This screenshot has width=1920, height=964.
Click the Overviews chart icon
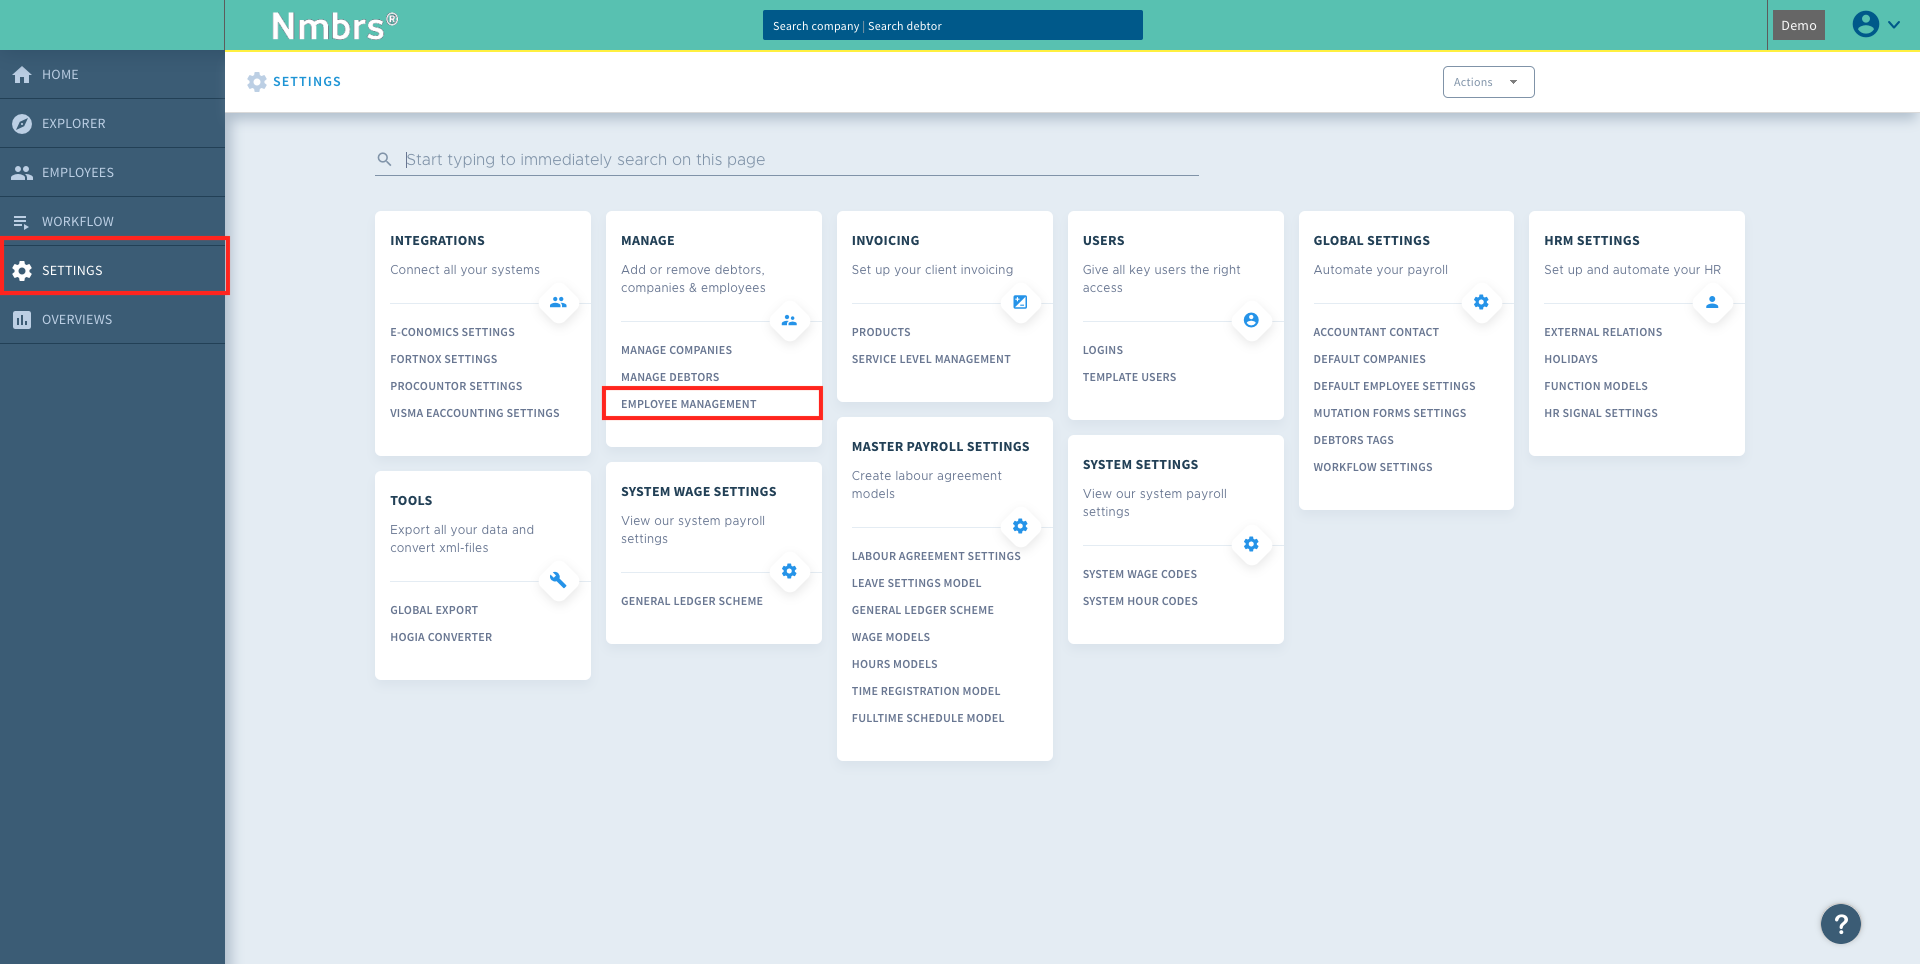pos(22,320)
